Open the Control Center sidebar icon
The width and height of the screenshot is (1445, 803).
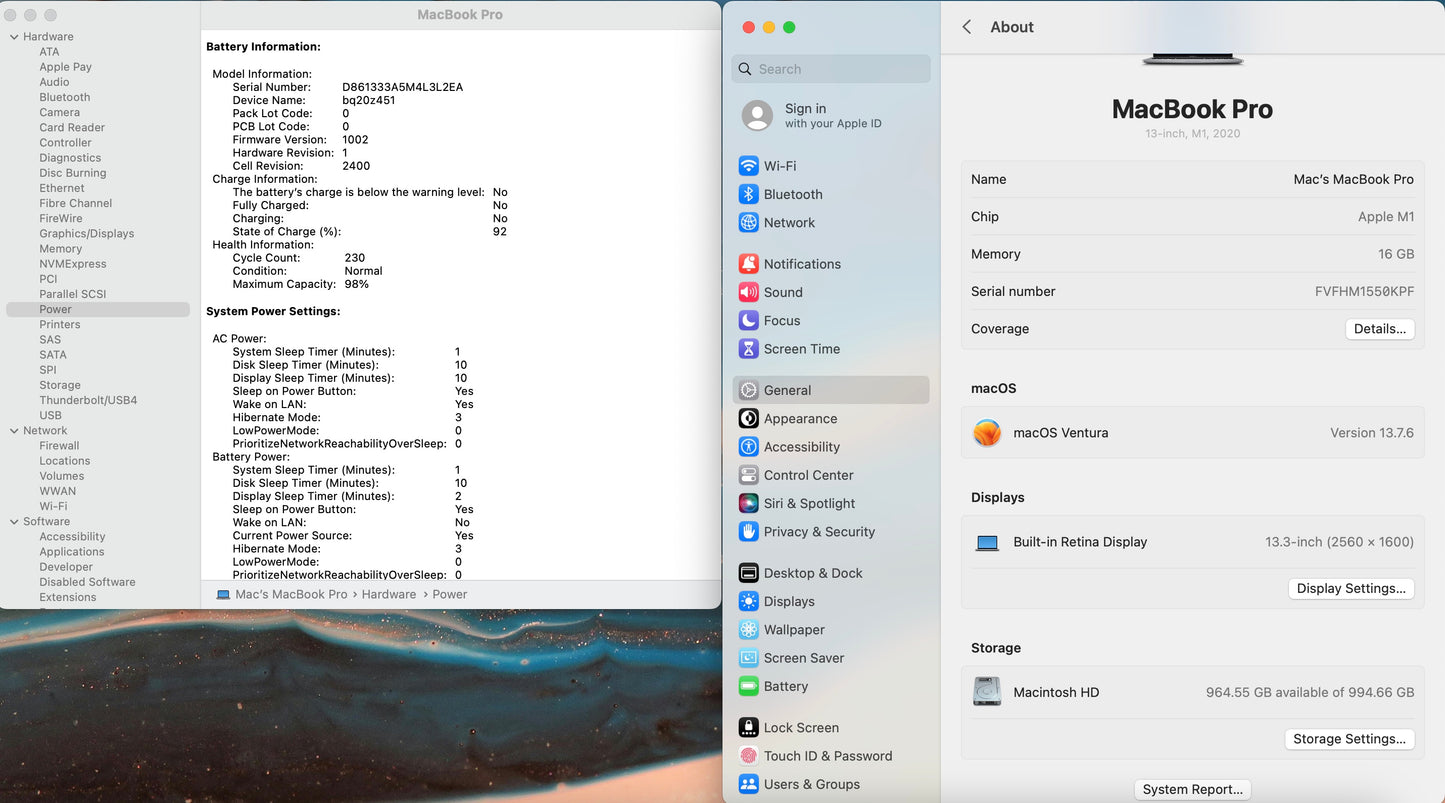point(748,476)
